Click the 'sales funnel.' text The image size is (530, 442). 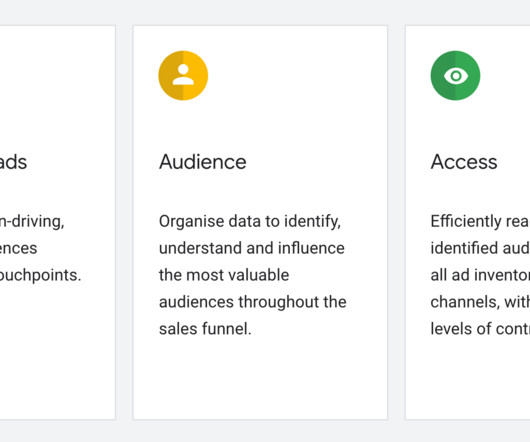pos(205,329)
